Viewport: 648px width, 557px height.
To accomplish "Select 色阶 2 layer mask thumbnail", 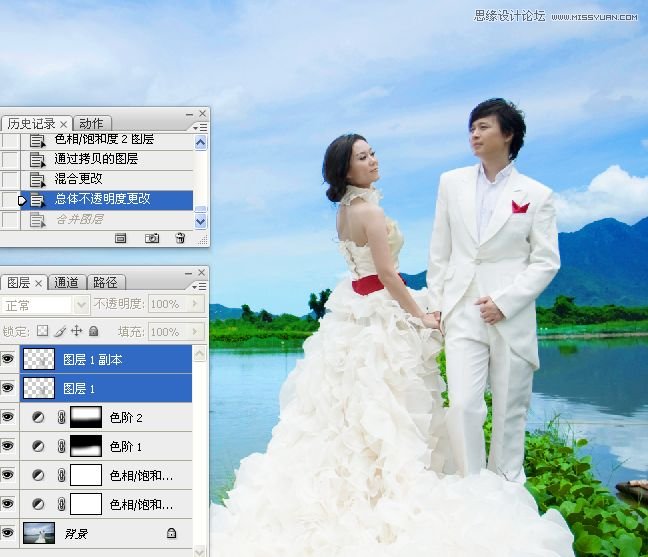I will (86, 417).
